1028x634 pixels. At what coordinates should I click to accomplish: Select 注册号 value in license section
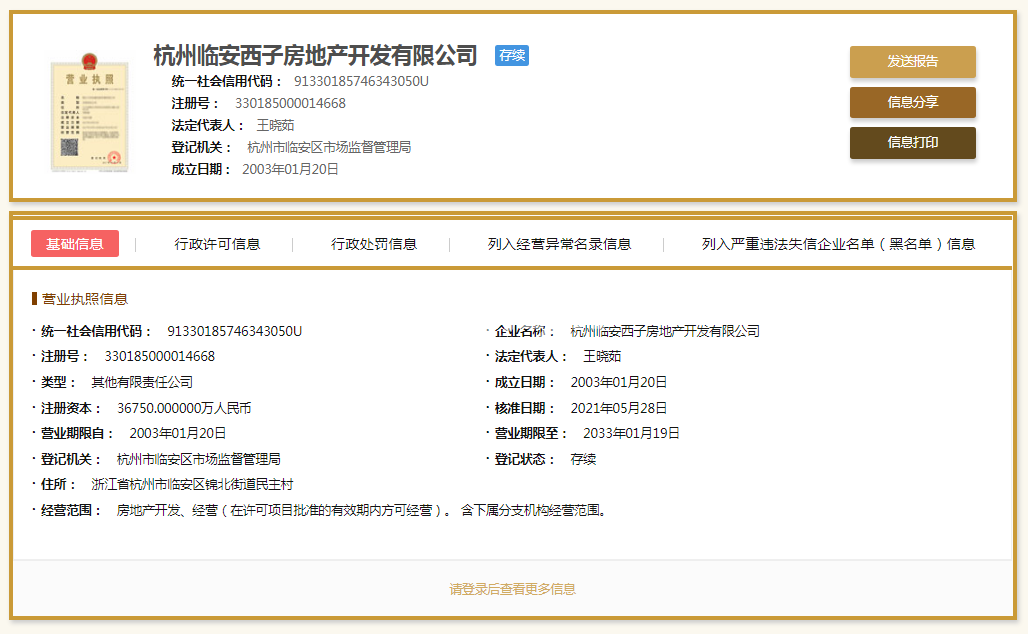[160, 357]
